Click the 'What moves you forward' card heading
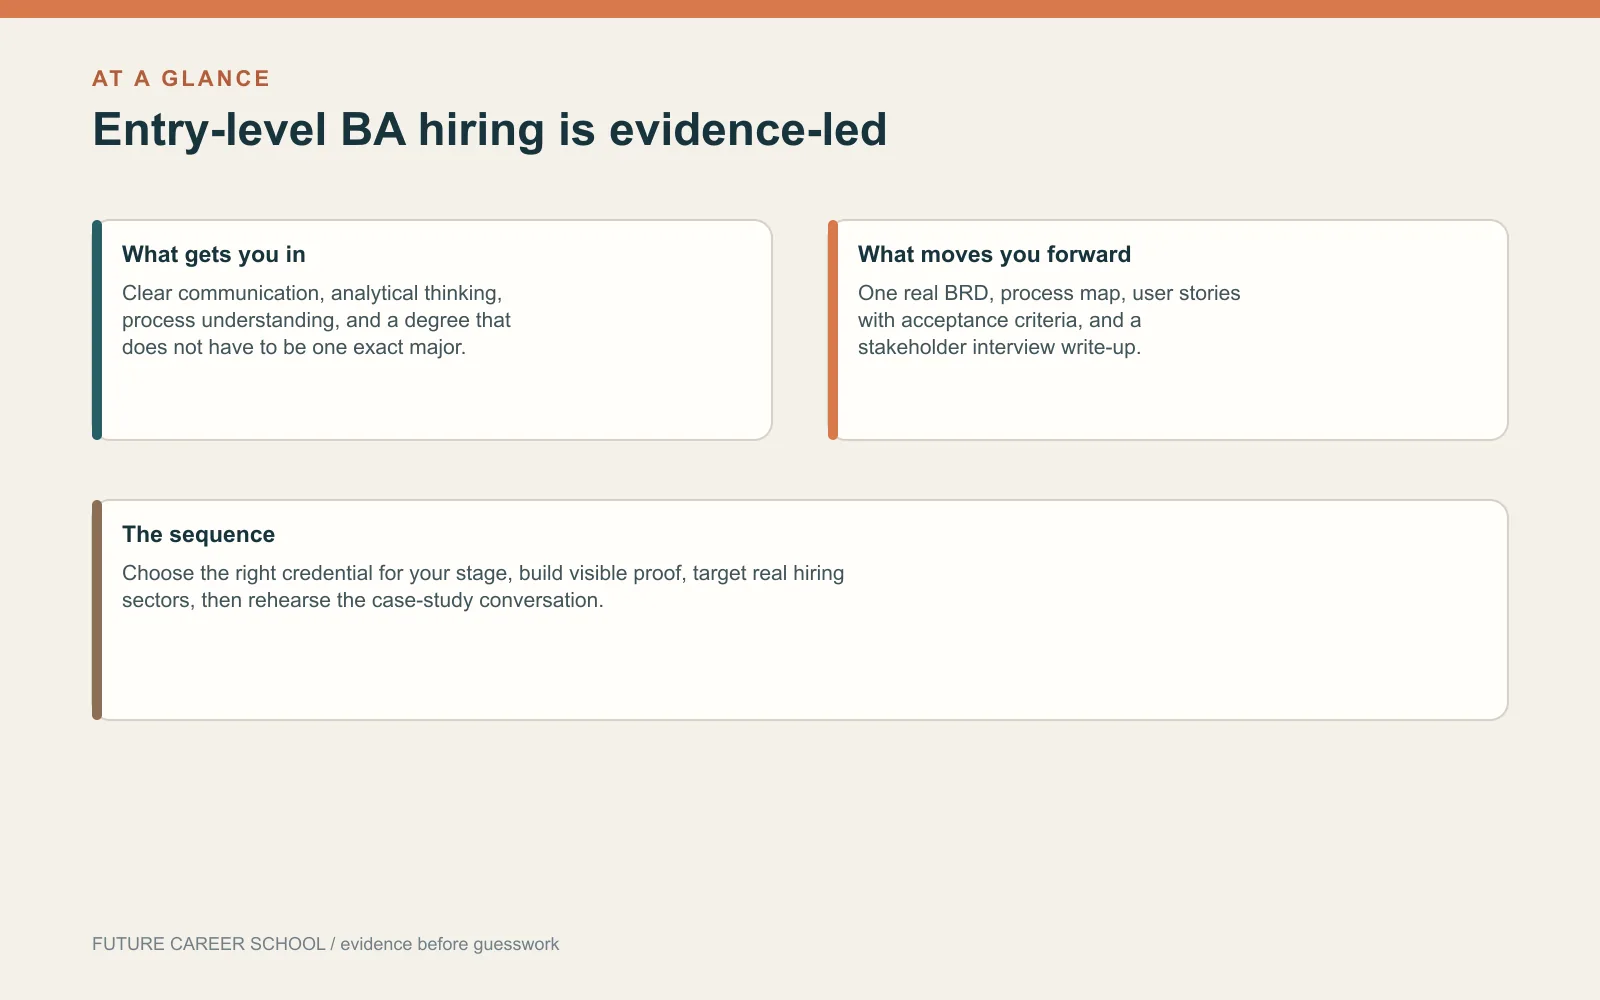The width and height of the screenshot is (1600, 1000). [994, 254]
